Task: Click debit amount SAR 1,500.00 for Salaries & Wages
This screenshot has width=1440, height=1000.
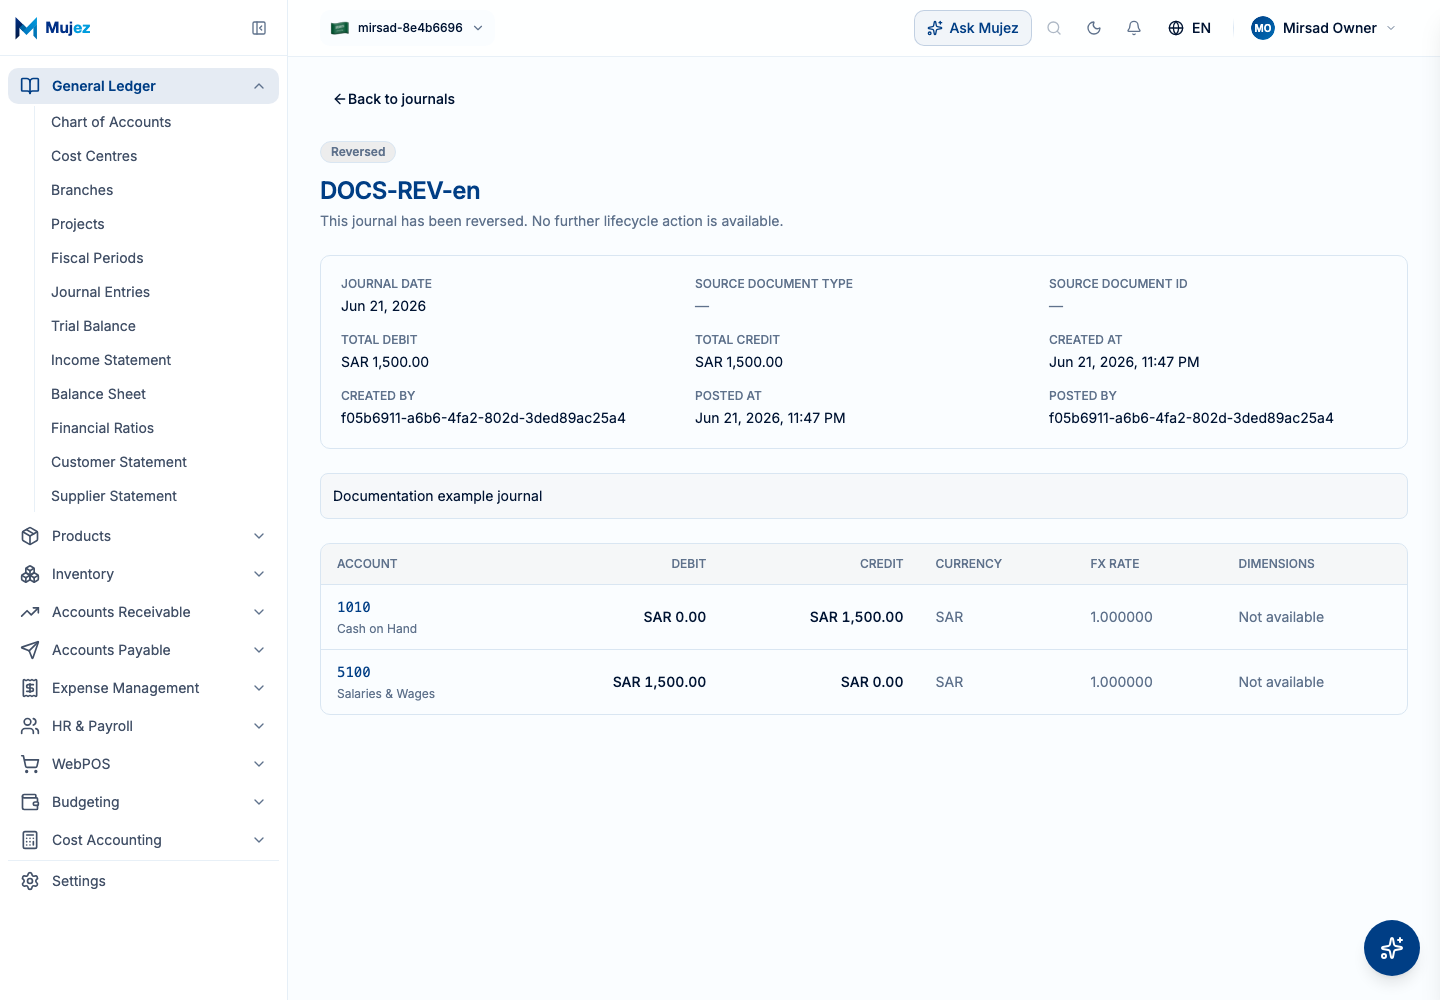Action: (659, 682)
